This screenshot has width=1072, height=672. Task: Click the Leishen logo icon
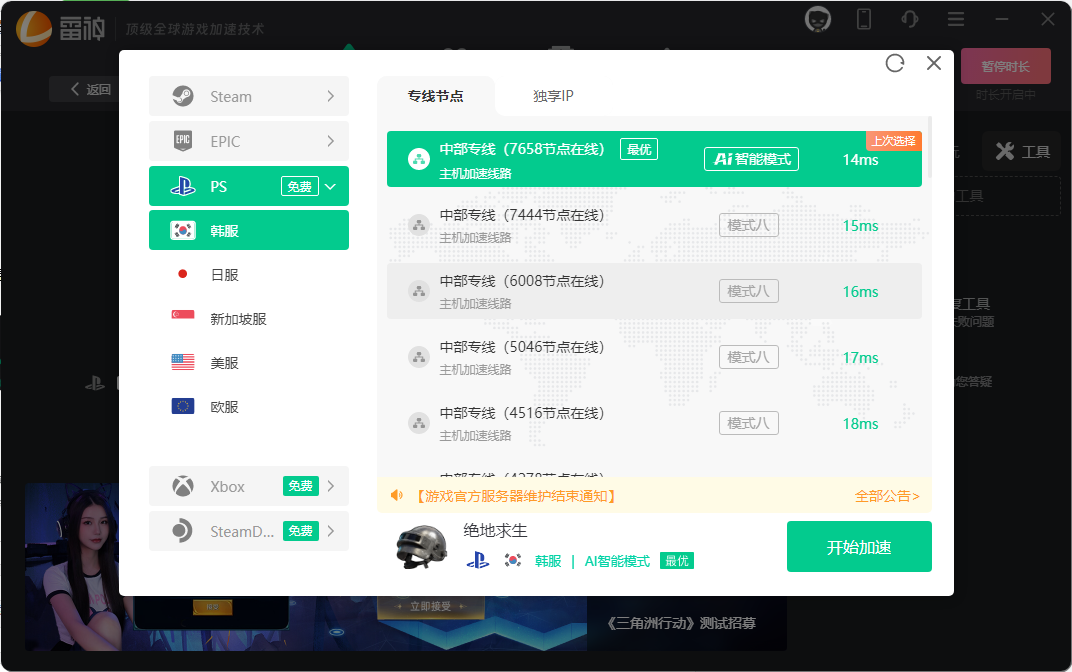34,29
